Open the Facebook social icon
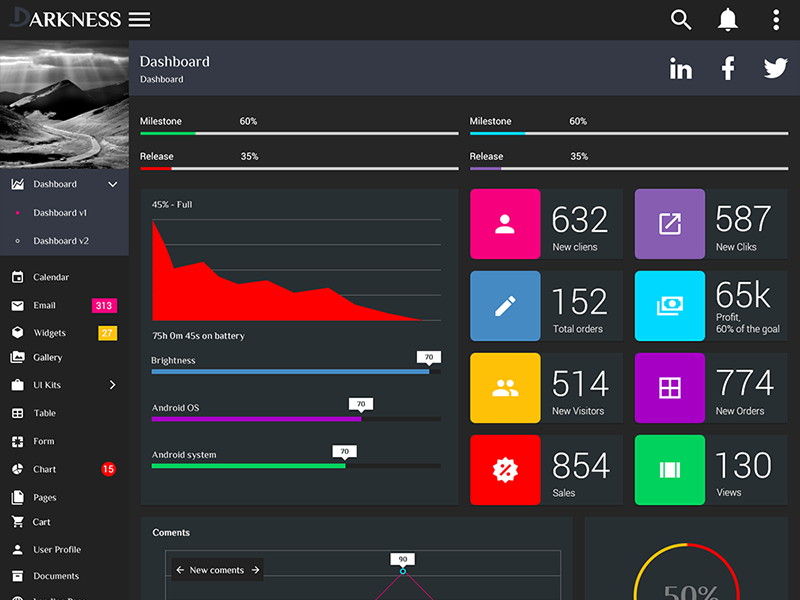Screen dimensions: 800x600 (728, 68)
